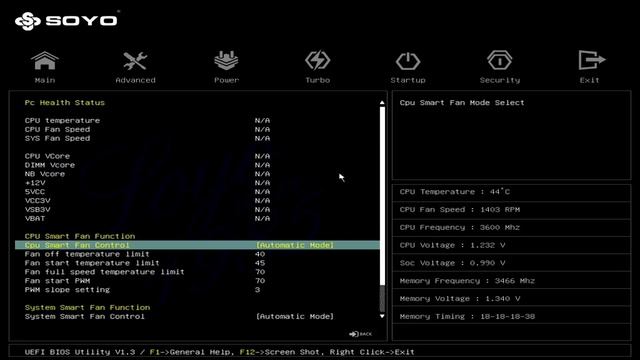The width and height of the screenshot is (640, 360).
Task: Select the Fan start temperature limit label
Action: tap(92, 263)
